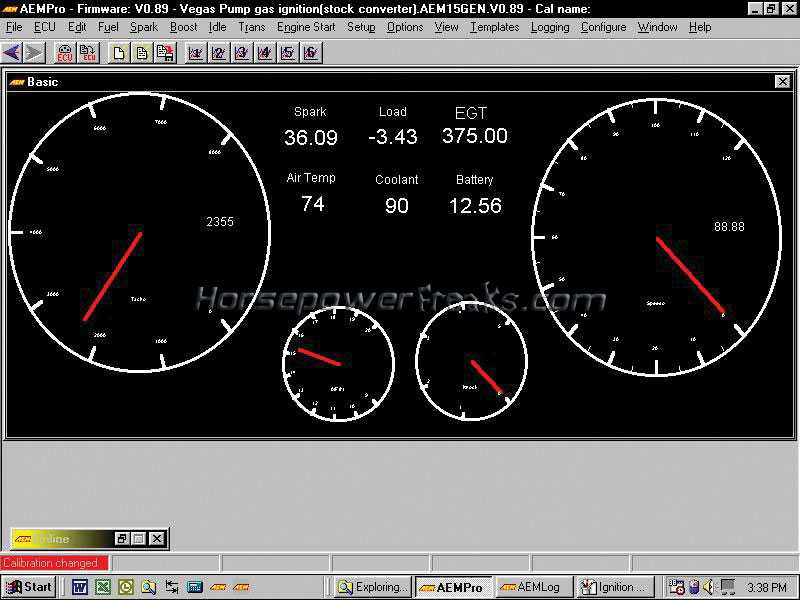The image size is (800, 600).
Task: Open template 6 from the toolbar
Action: point(311,53)
